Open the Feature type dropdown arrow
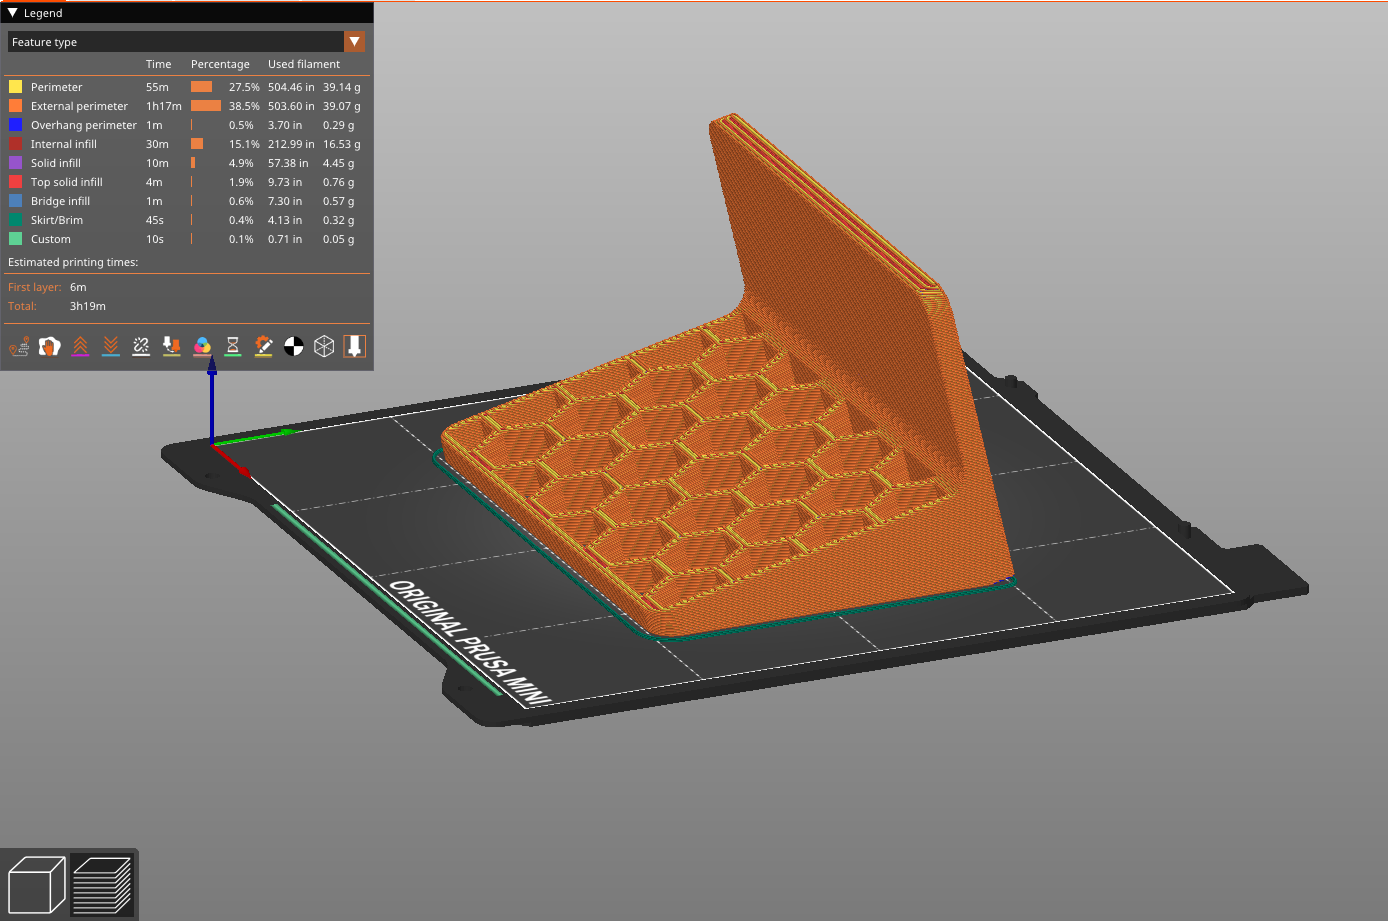 [x=354, y=42]
